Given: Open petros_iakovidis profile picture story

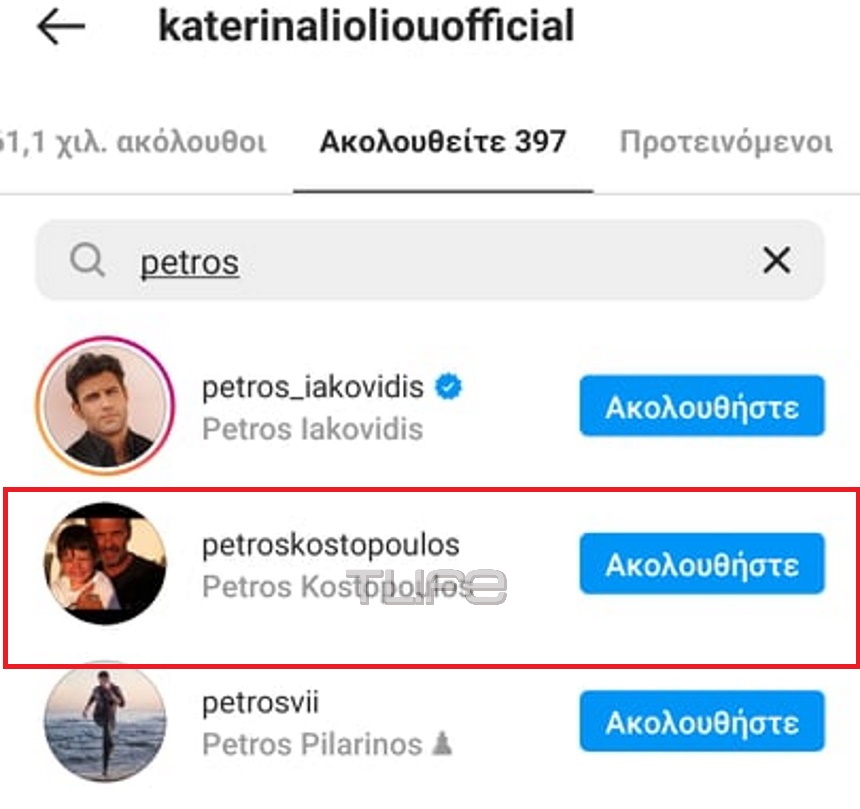Looking at the screenshot, I should point(105,406).
